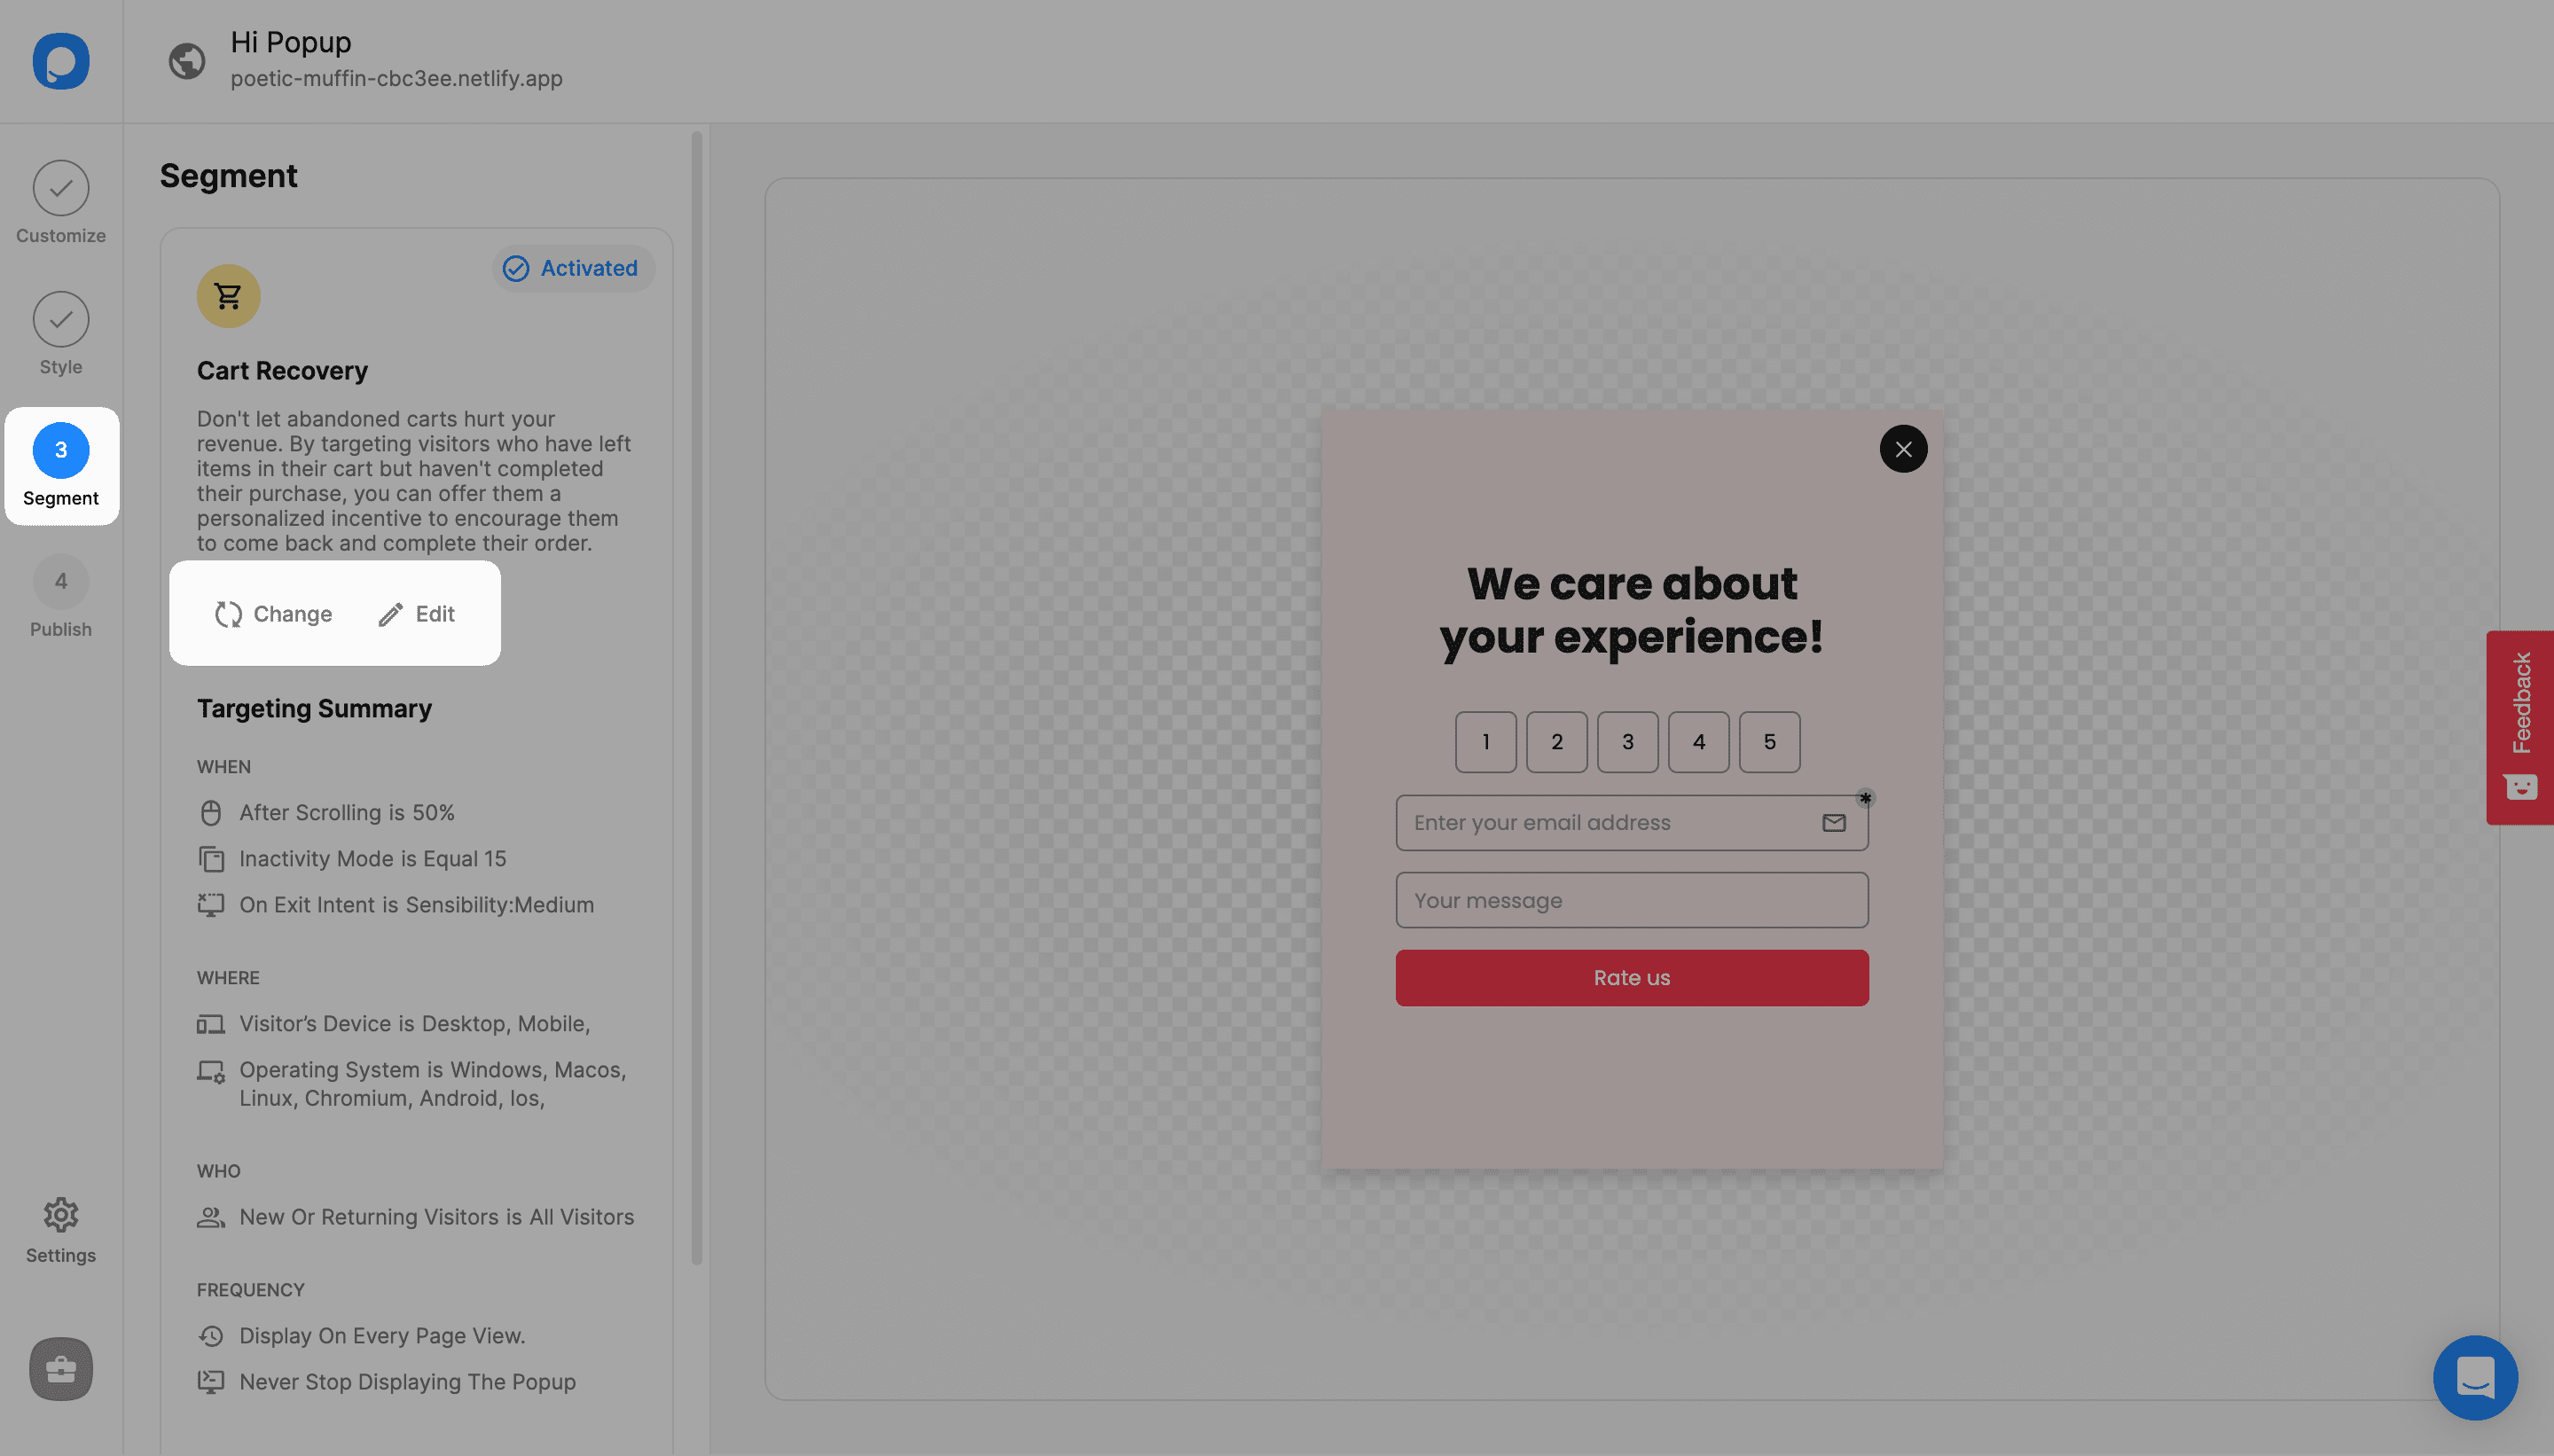
Task: Click the briefcase icon in sidebar
Action: coord(59,1366)
